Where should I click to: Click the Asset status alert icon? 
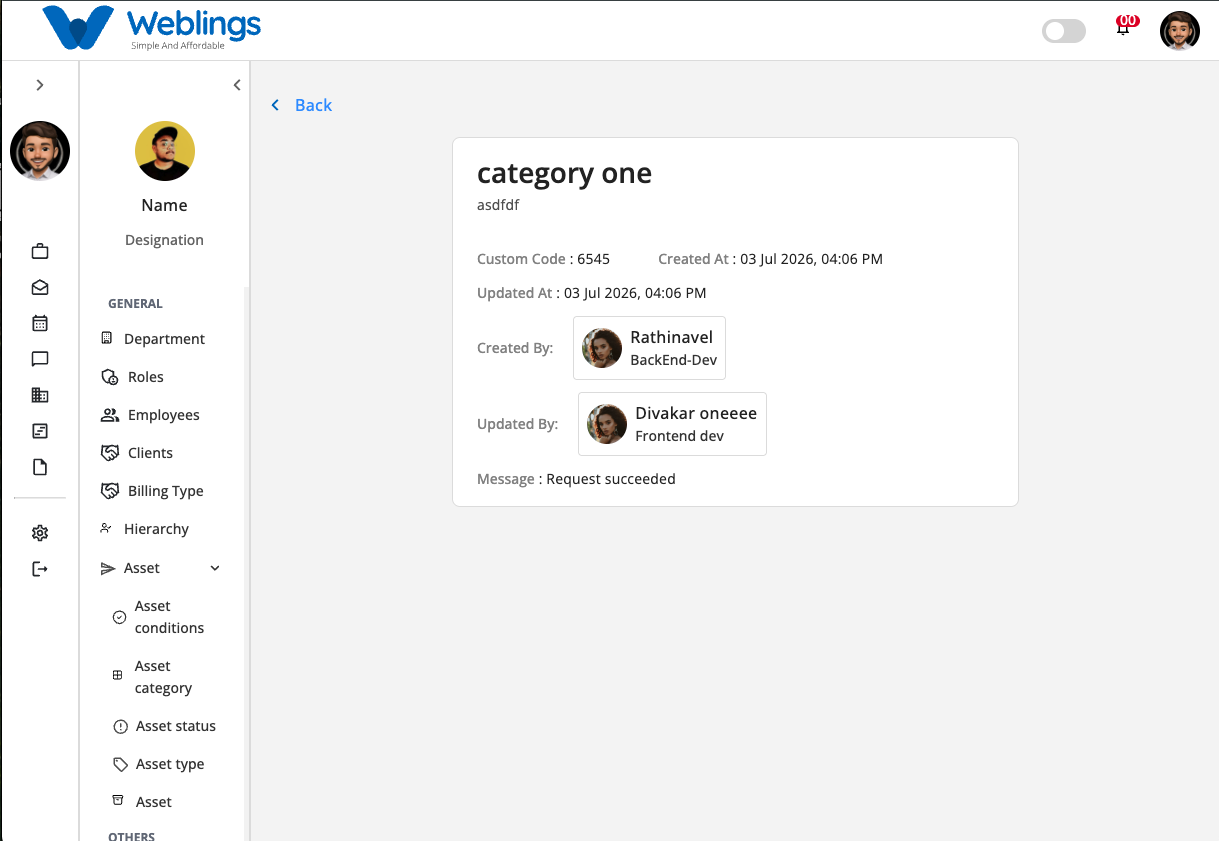point(121,727)
